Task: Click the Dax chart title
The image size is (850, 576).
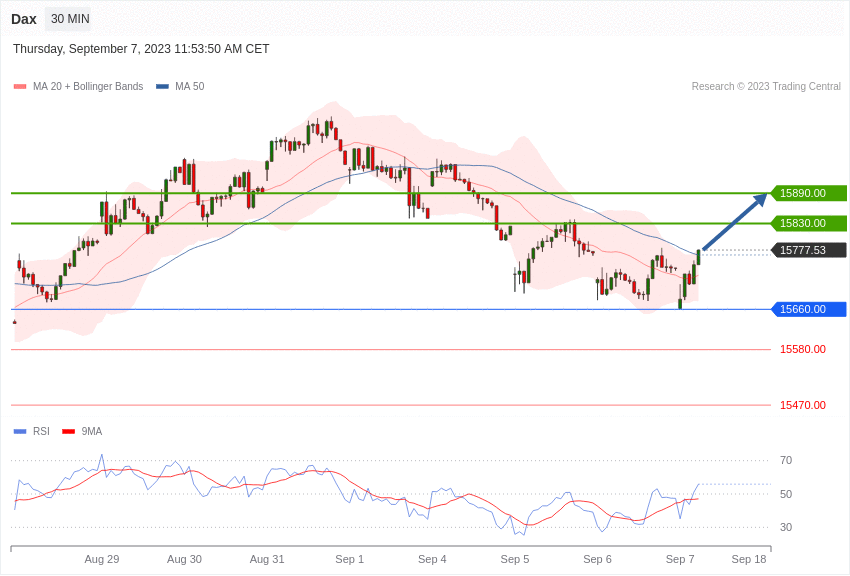Action: click(24, 19)
